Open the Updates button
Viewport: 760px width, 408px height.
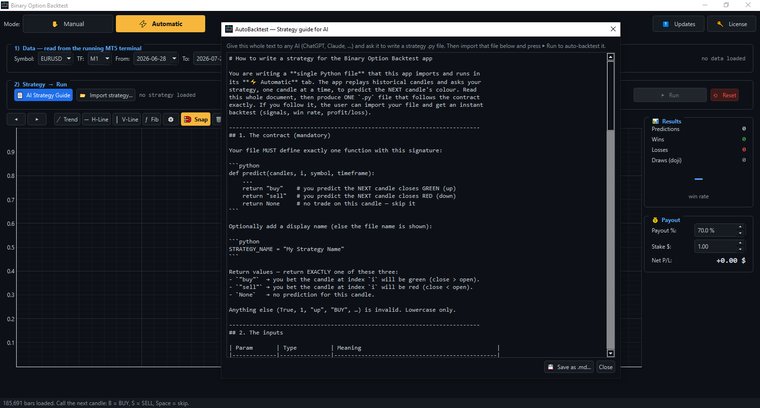coord(678,24)
